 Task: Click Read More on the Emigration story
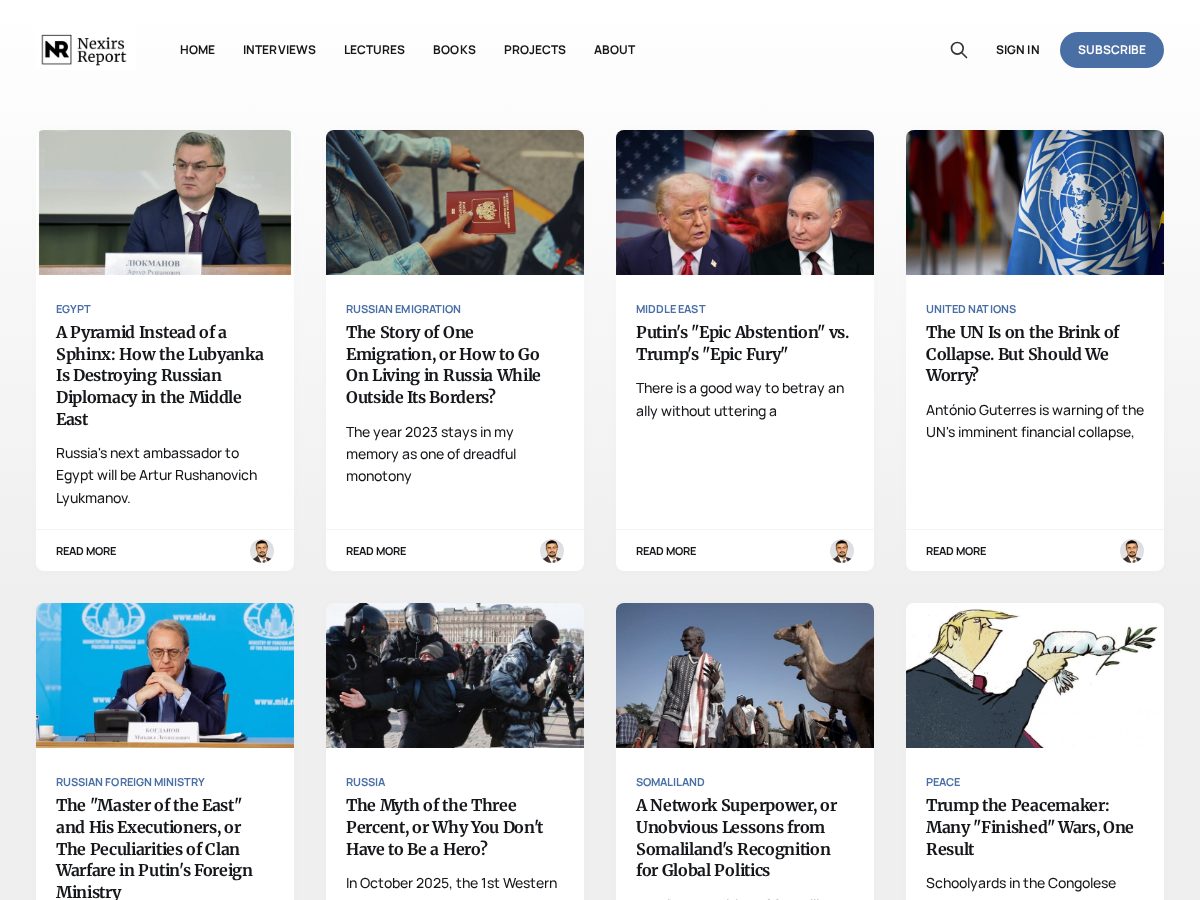coord(376,551)
